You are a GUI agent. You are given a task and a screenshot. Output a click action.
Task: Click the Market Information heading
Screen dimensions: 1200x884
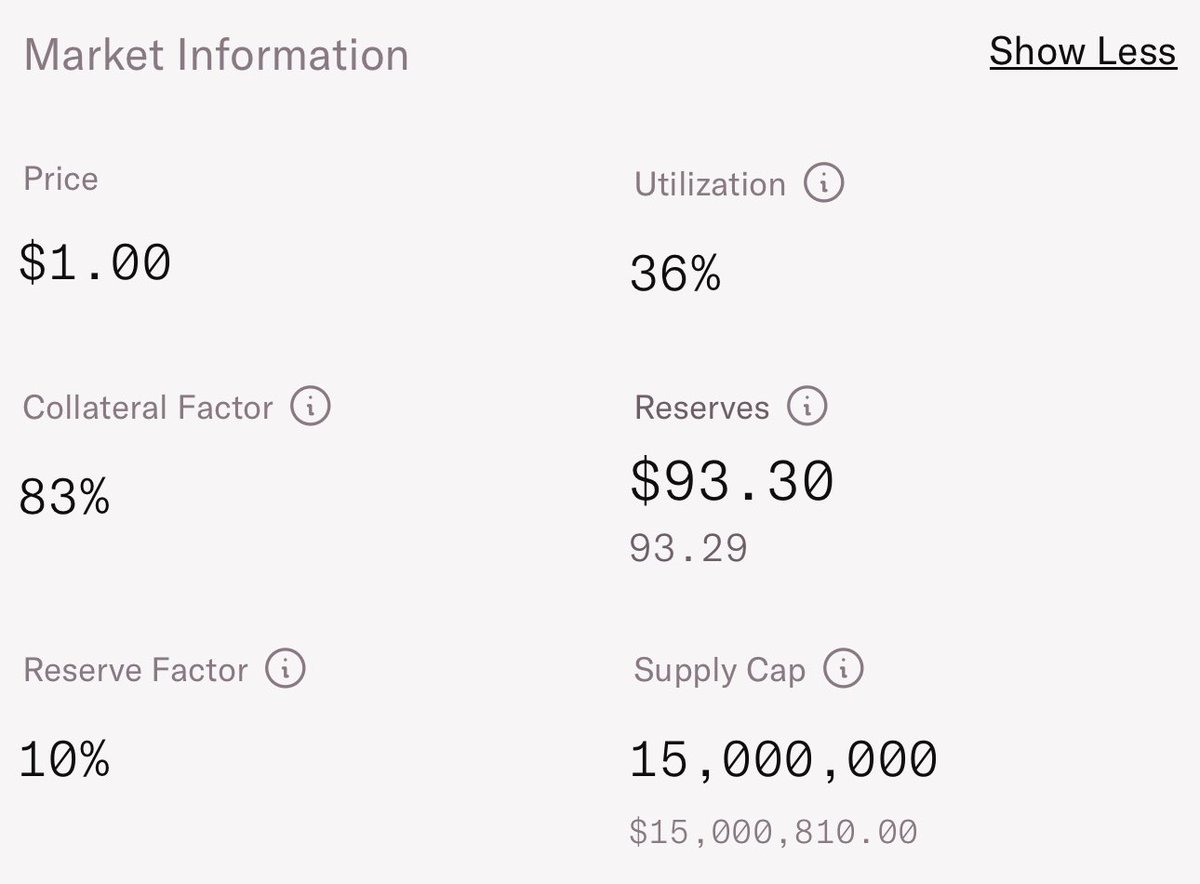(x=216, y=54)
